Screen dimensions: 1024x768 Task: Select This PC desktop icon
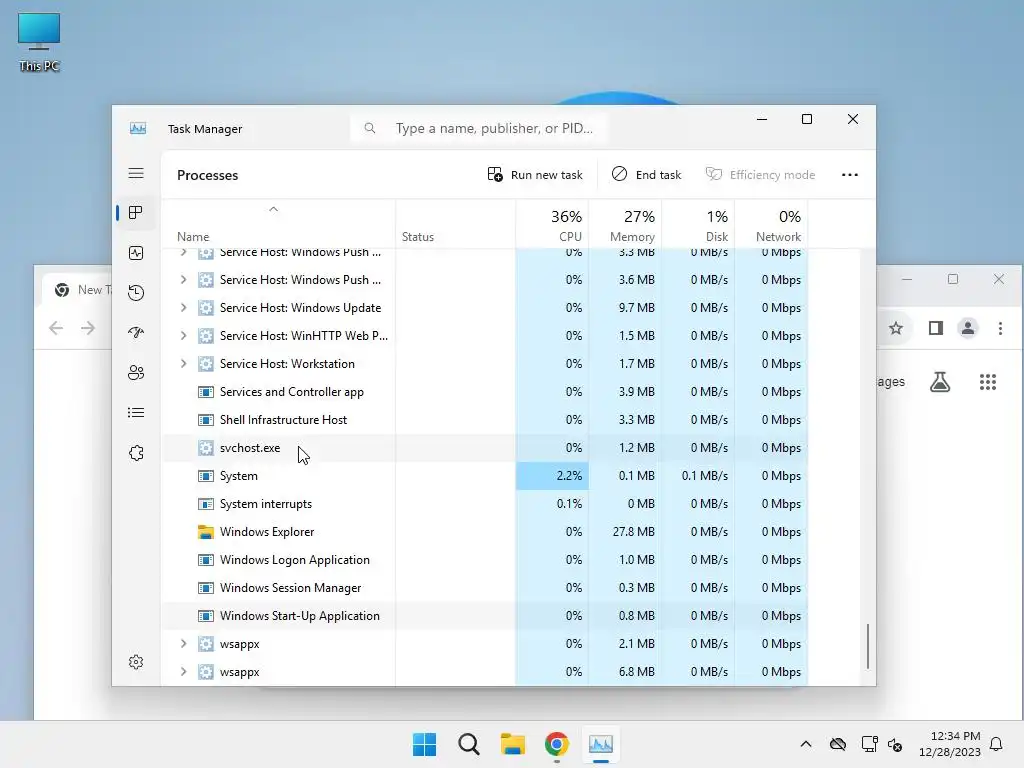pyautogui.click(x=39, y=42)
